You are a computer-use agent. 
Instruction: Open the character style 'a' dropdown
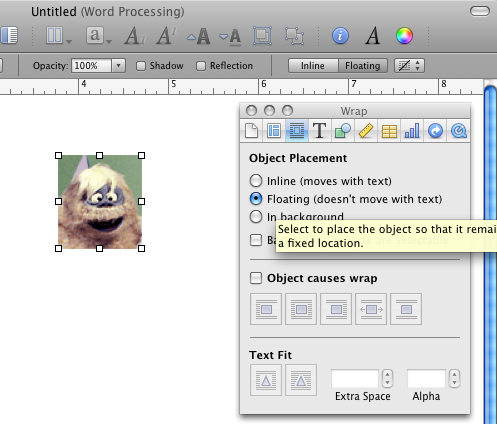(99, 36)
